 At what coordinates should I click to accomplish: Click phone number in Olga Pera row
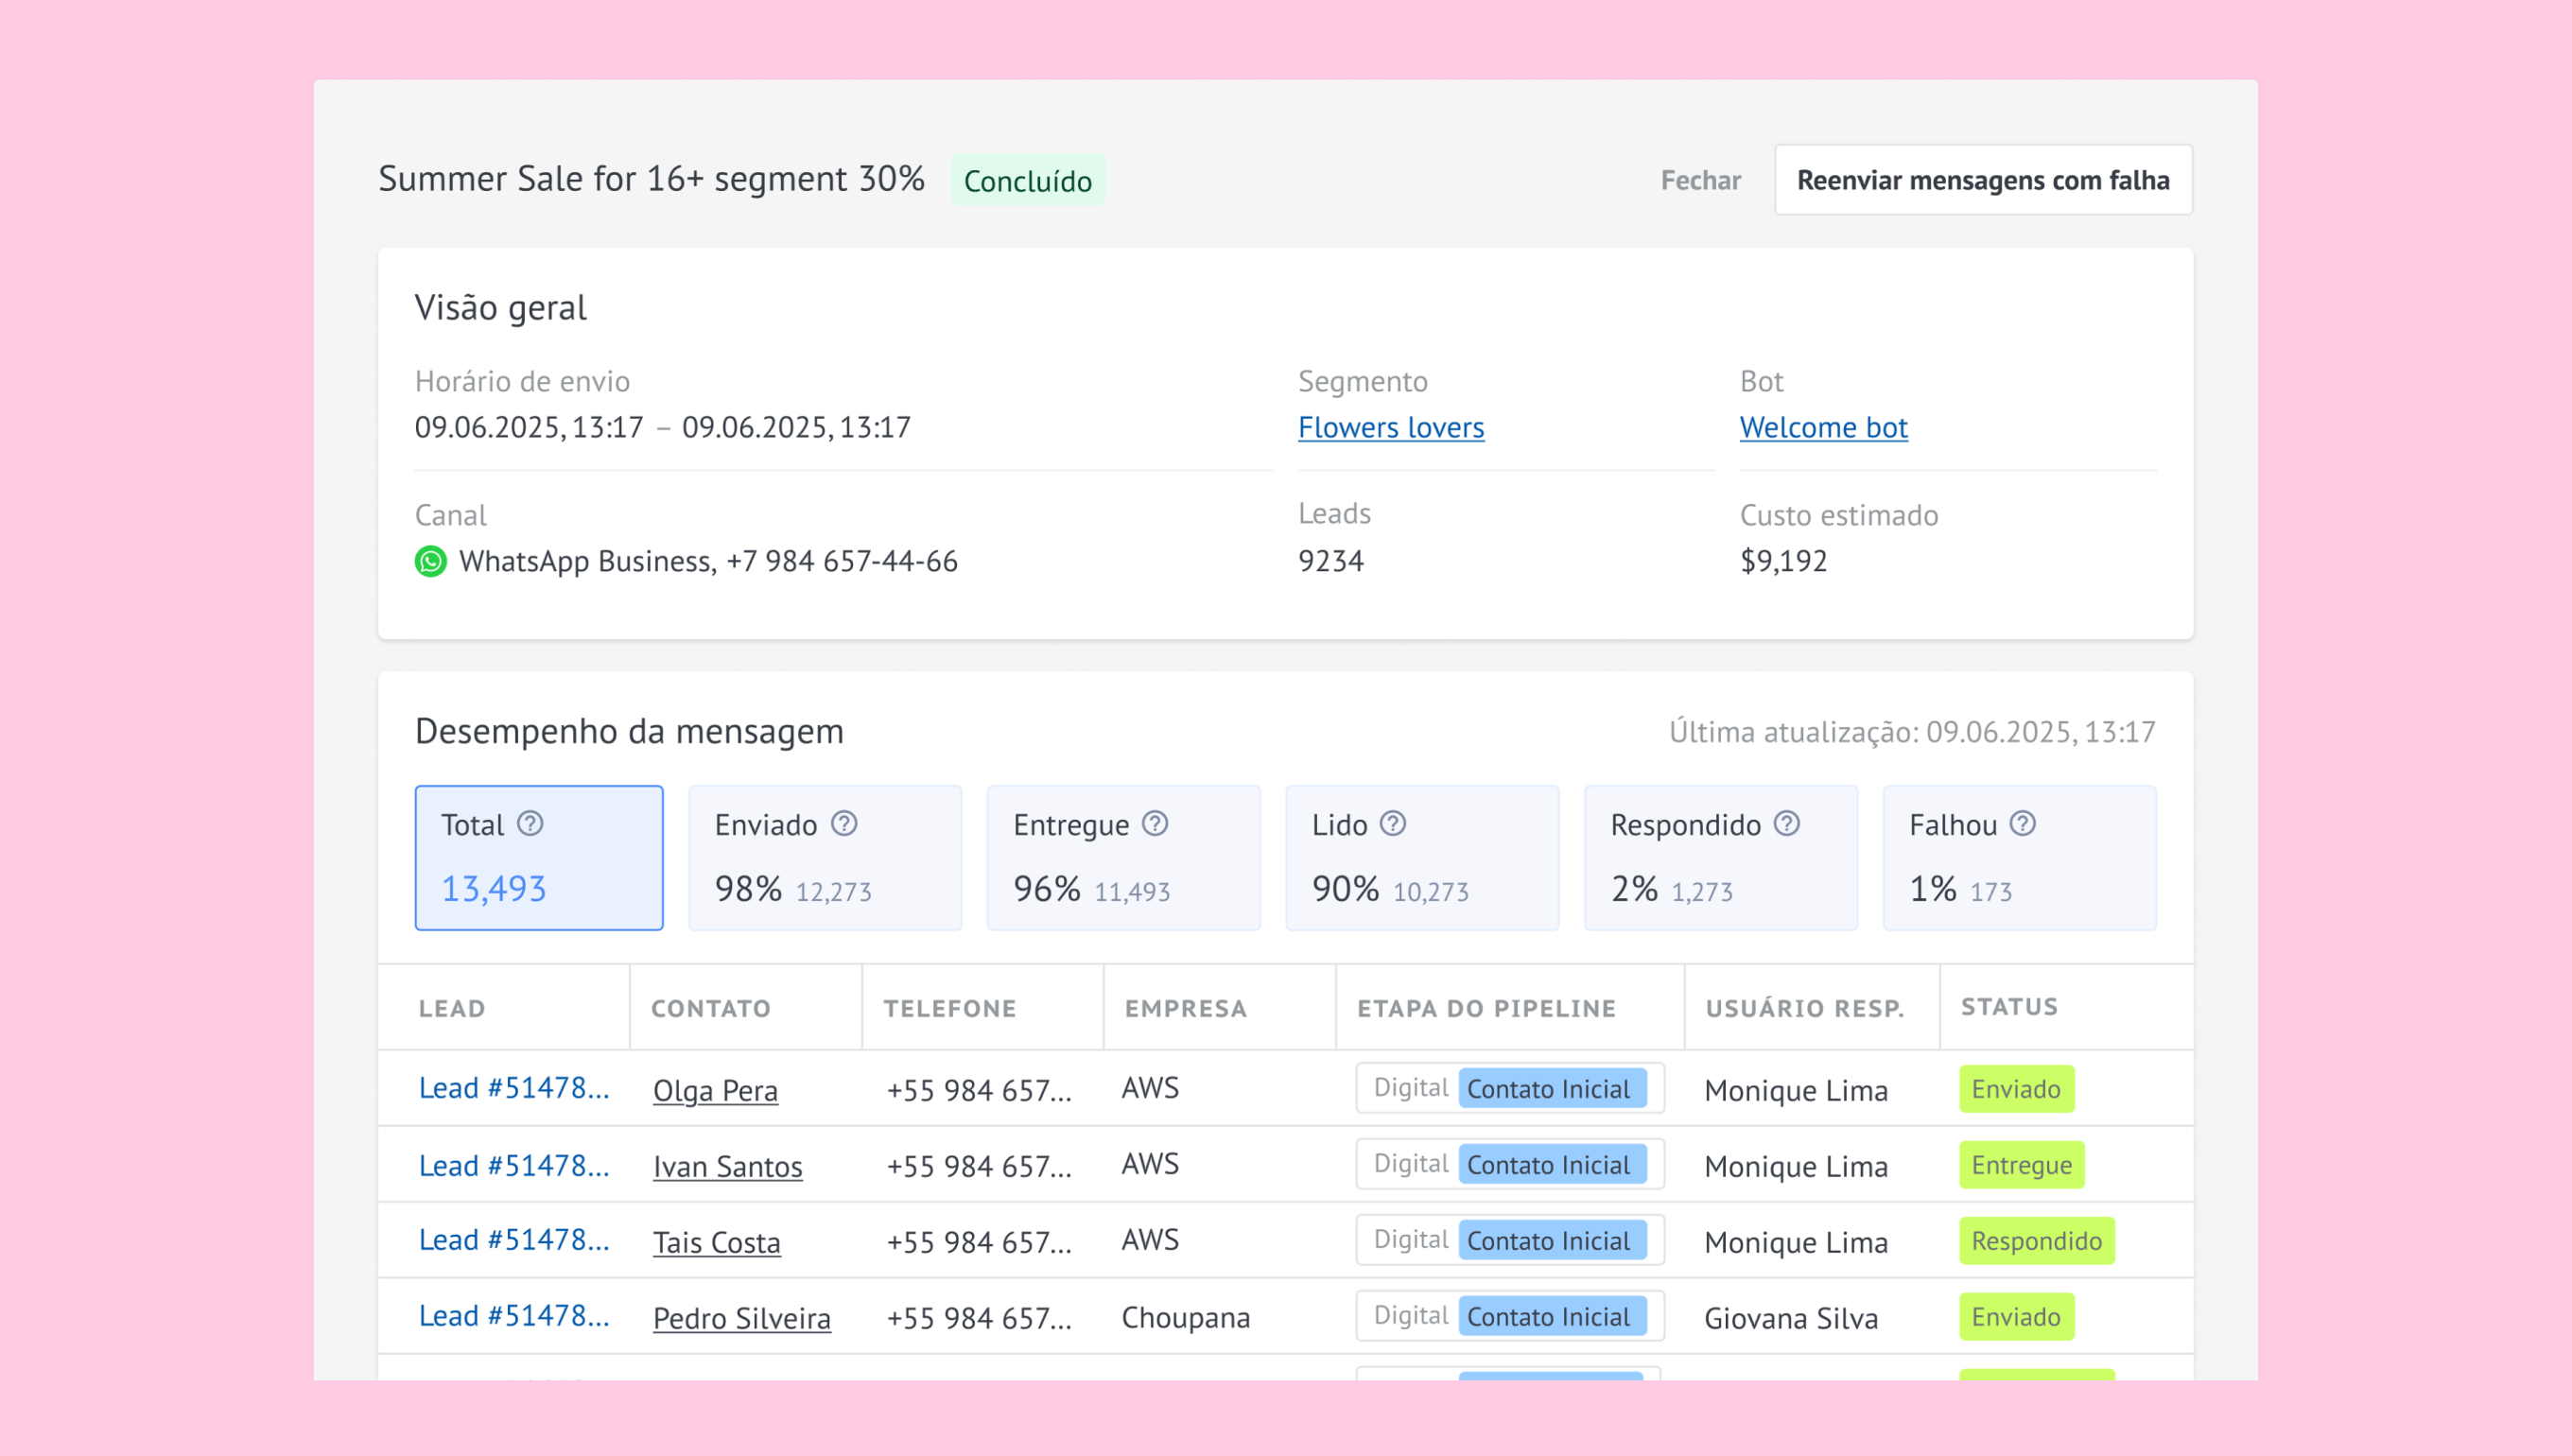click(x=979, y=1090)
